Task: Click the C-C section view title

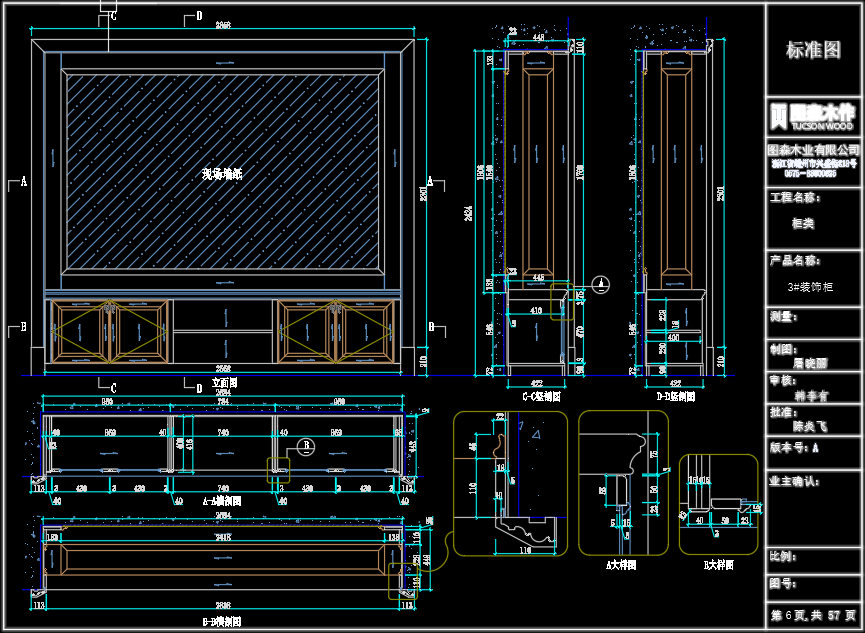Action: pos(541,397)
